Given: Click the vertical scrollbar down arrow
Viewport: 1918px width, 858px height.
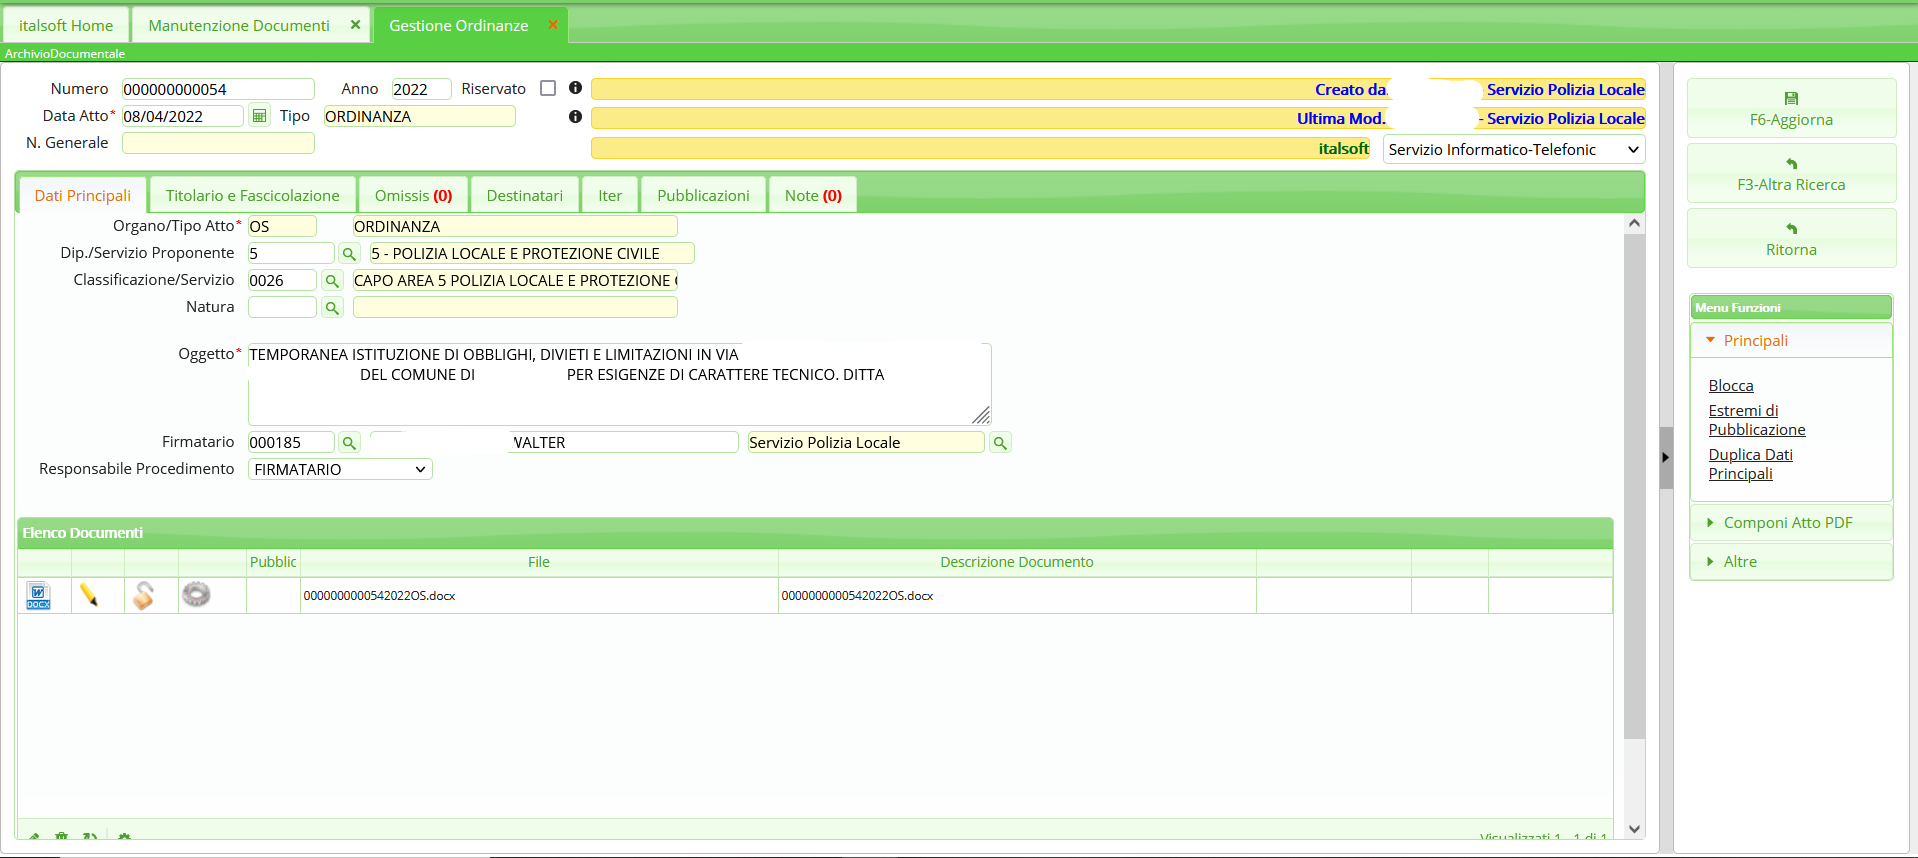Looking at the screenshot, I should pos(1634,828).
